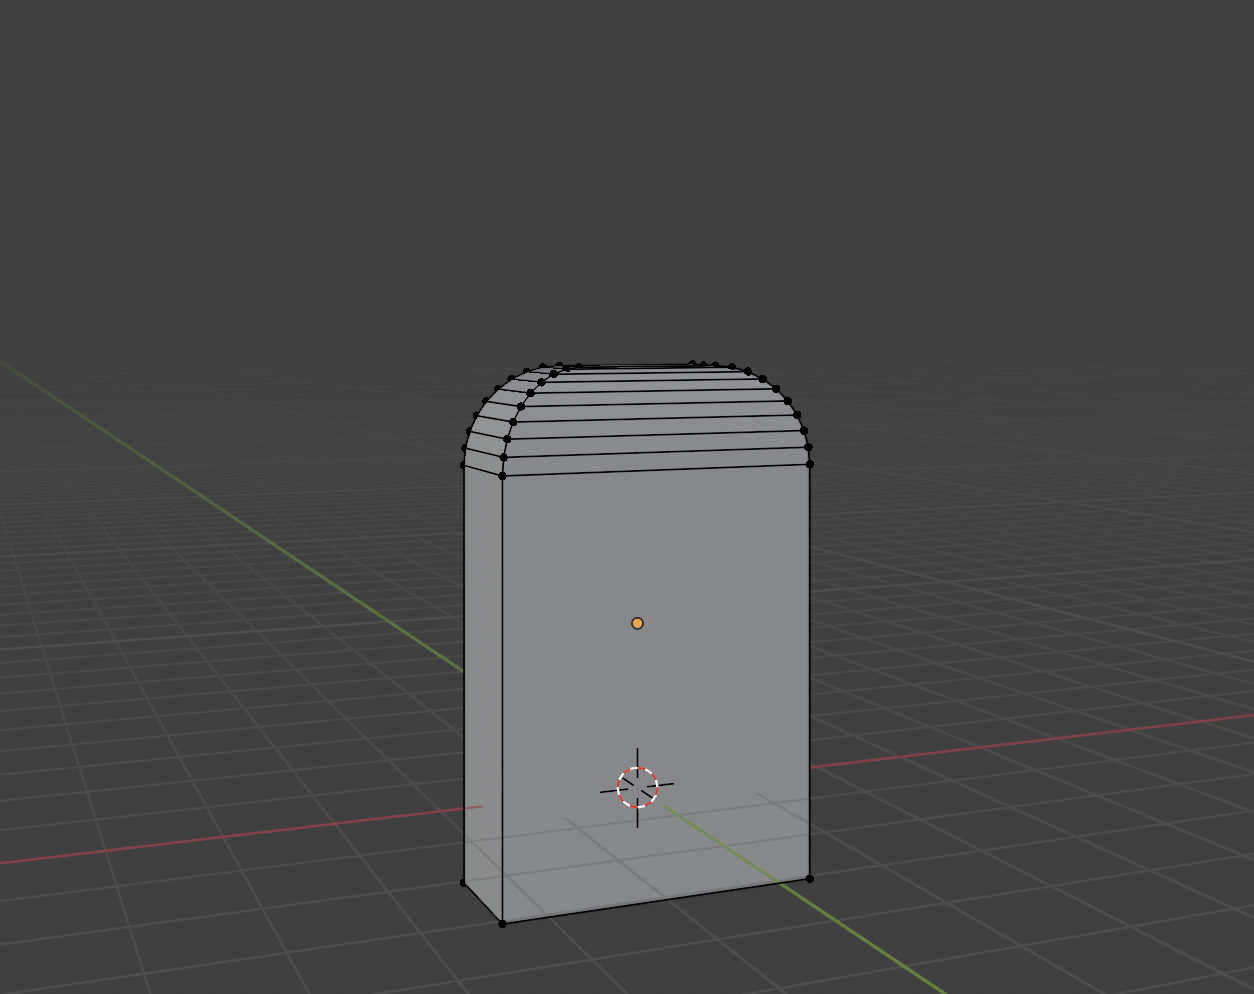
Task: Select the bottom front-right corner vertex
Action: 809,878
